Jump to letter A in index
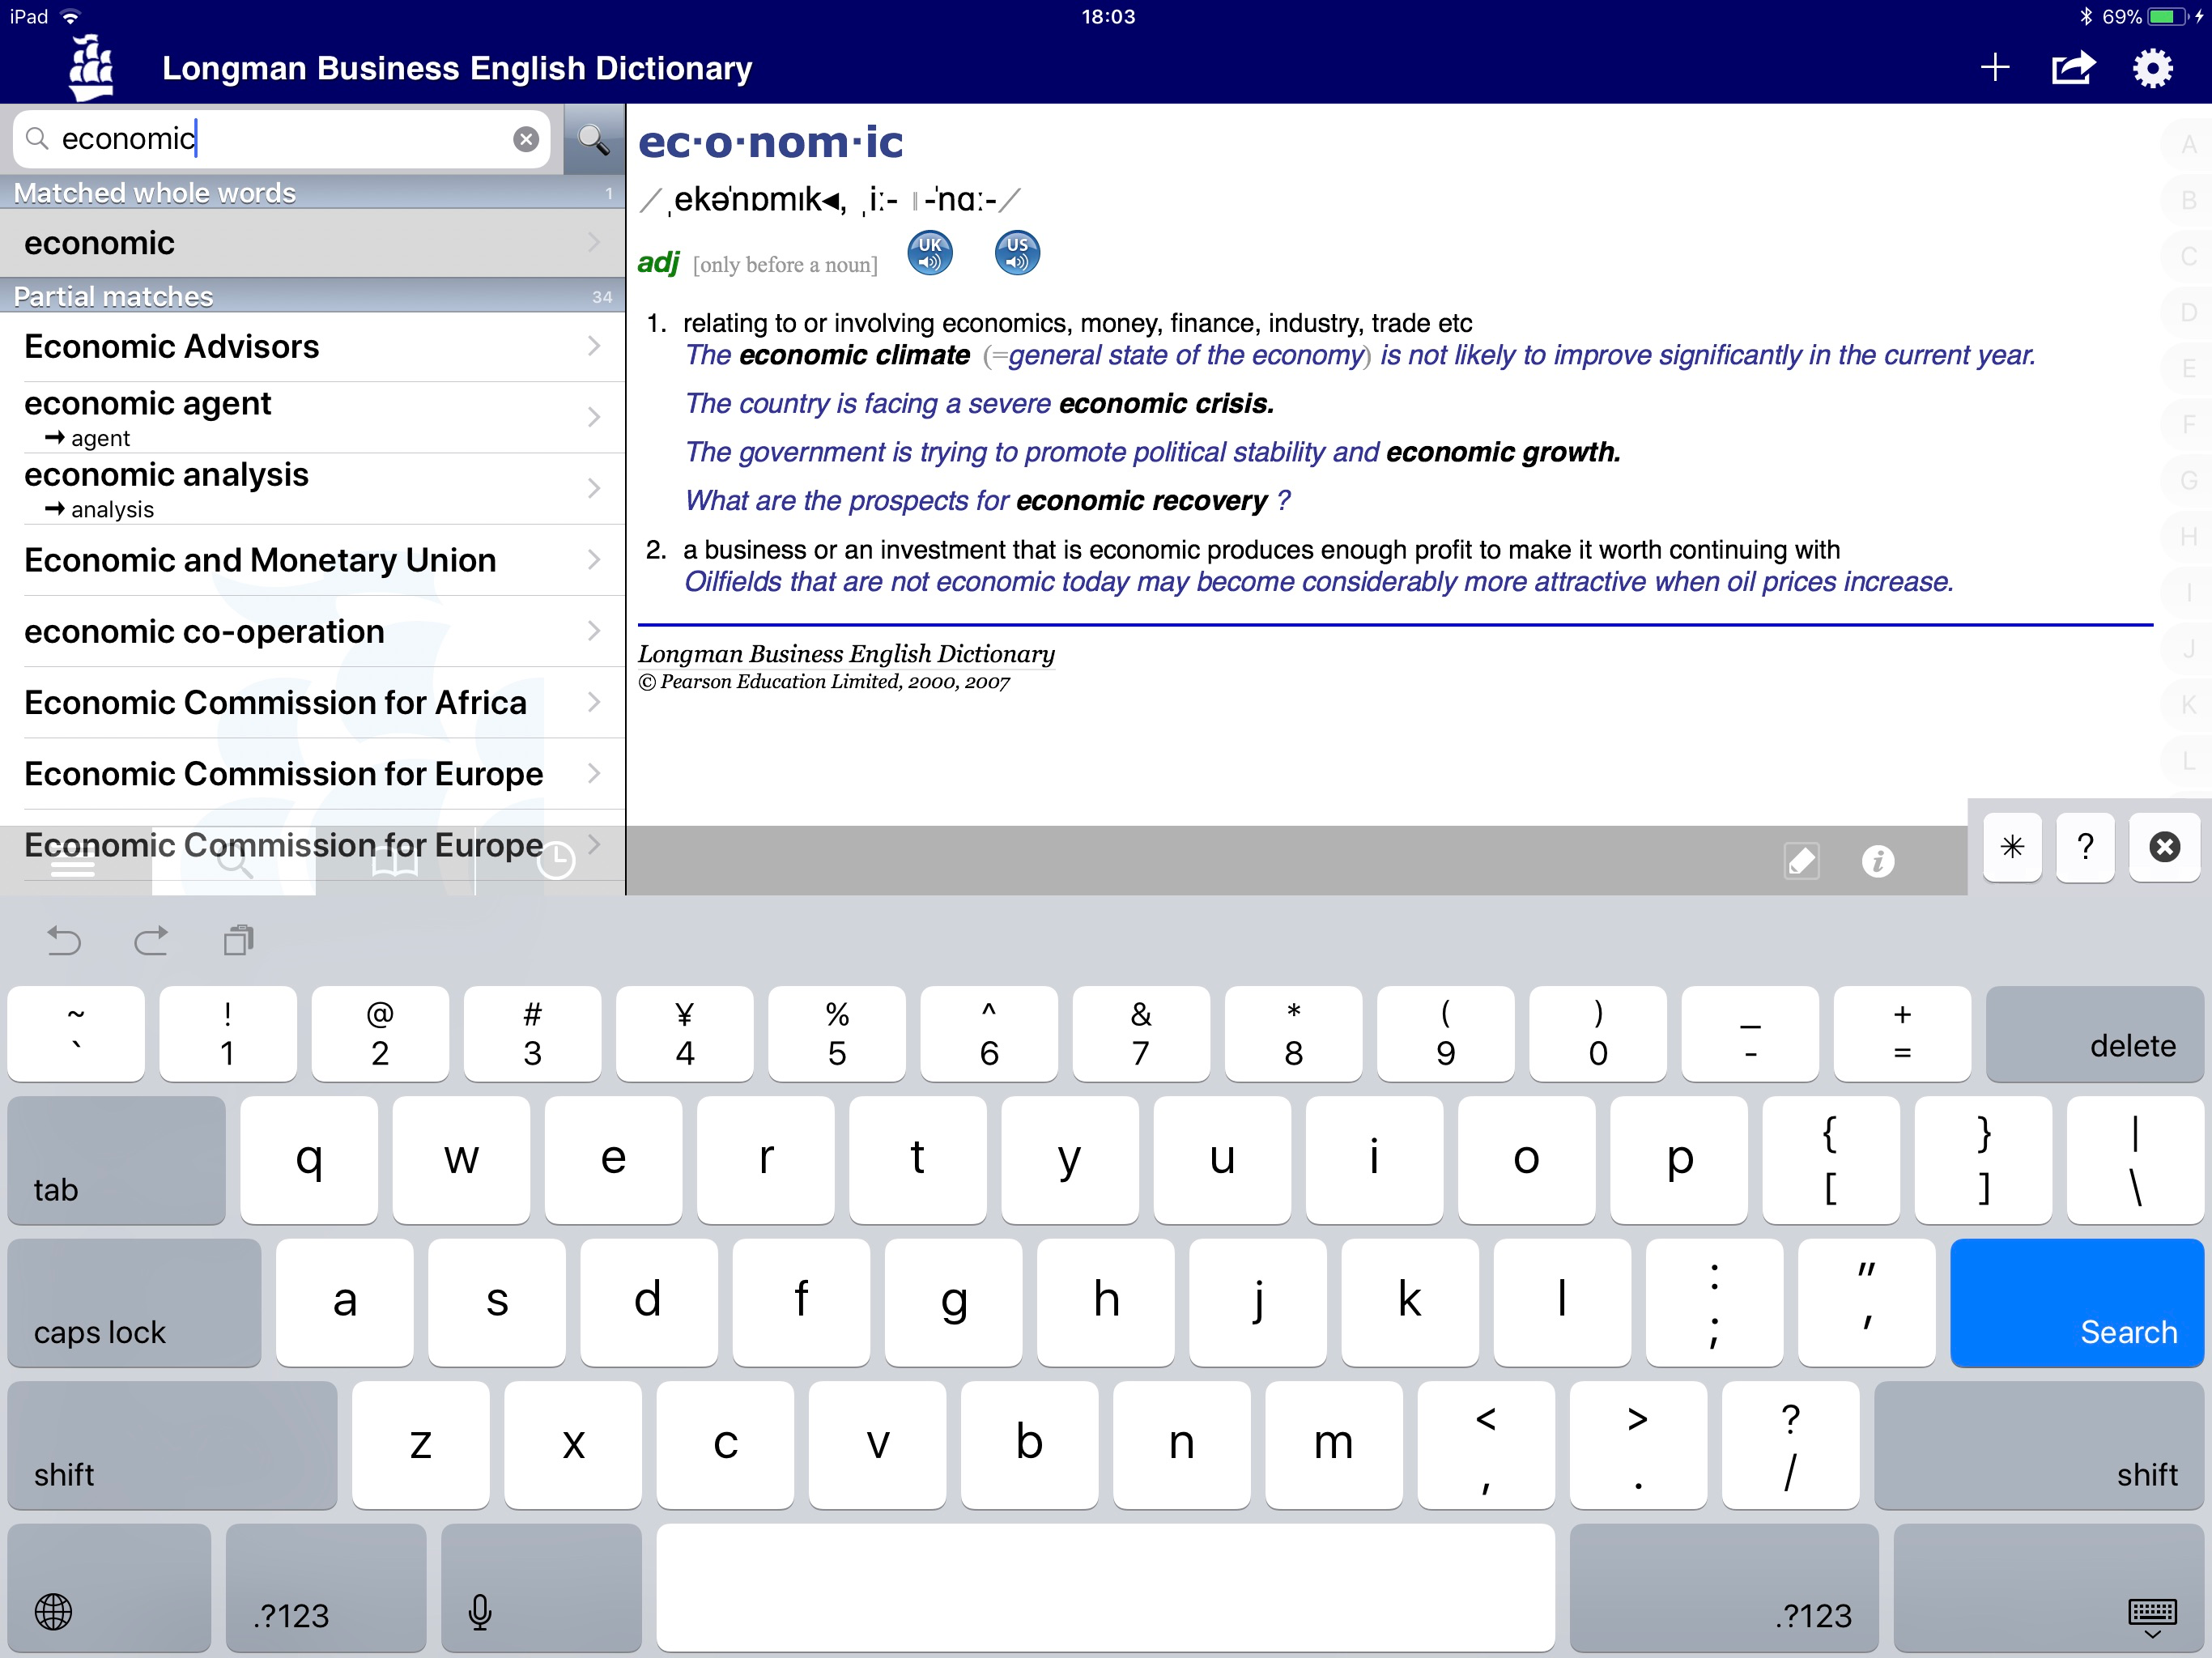The height and width of the screenshot is (1658, 2212). 2188,145
